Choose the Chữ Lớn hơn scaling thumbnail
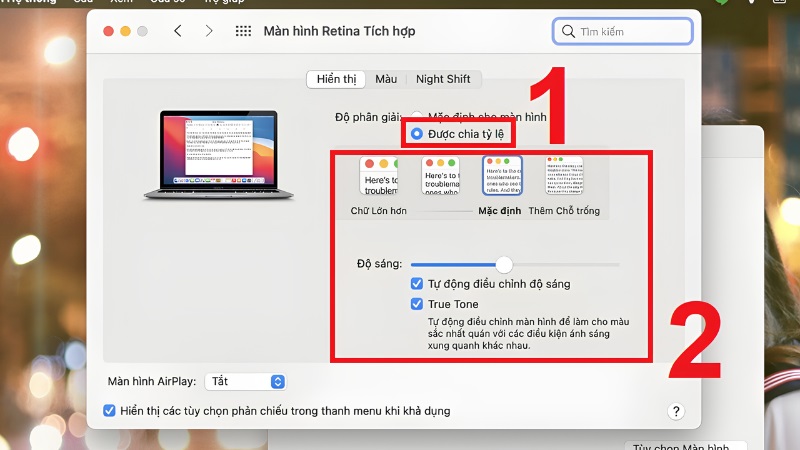Viewport: 800px width, 450px height. (x=379, y=176)
